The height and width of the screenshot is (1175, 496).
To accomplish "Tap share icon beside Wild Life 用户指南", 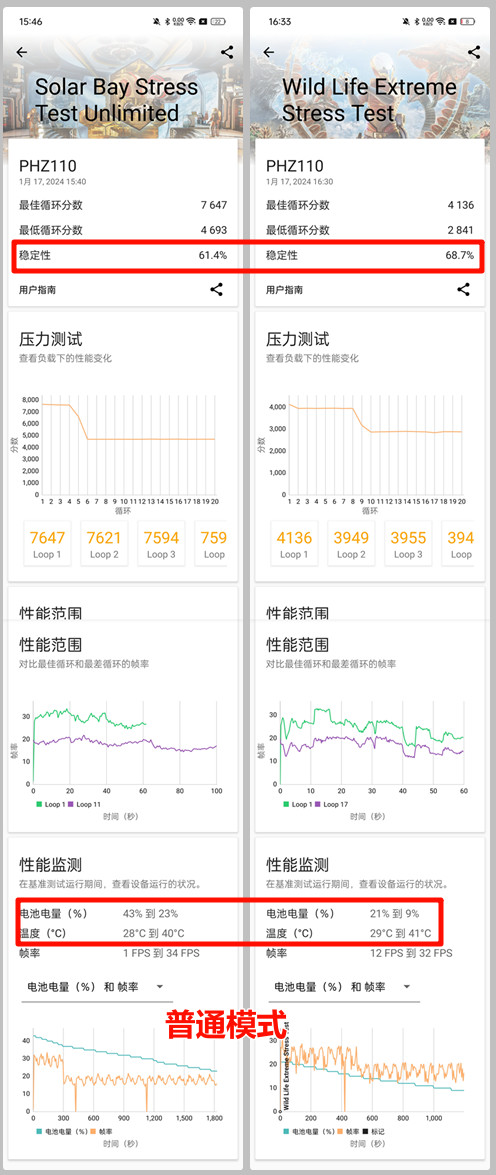I will tap(464, 289).
